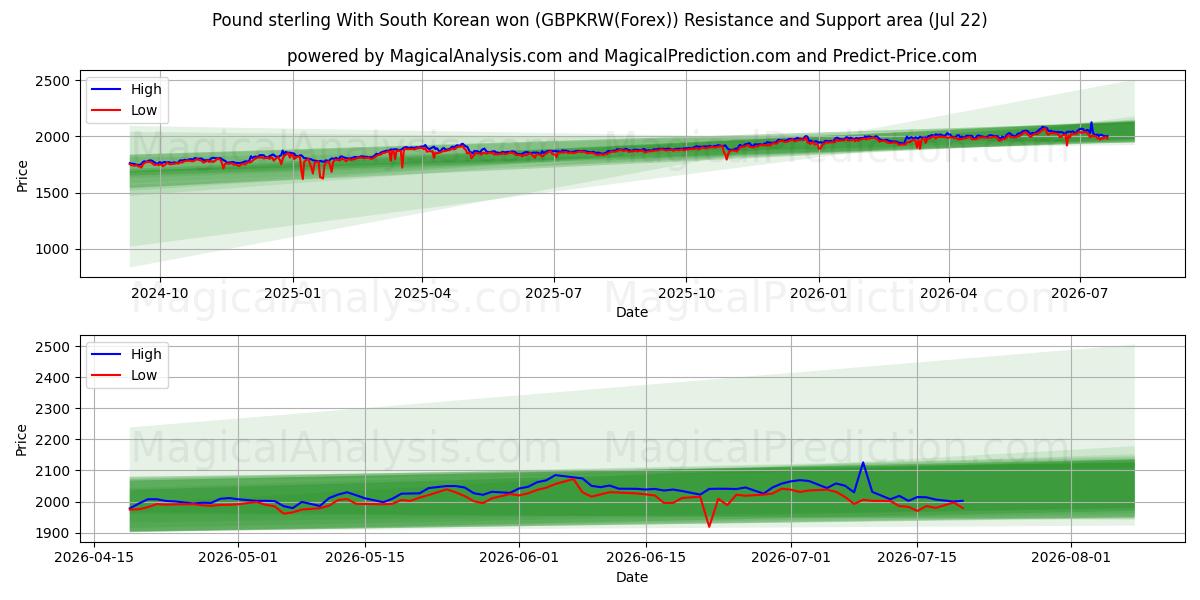Image resolution: width=1200 pixels, height=600 pixels.
Task: Click the 1000 price label on top chart
Action: 54,250
